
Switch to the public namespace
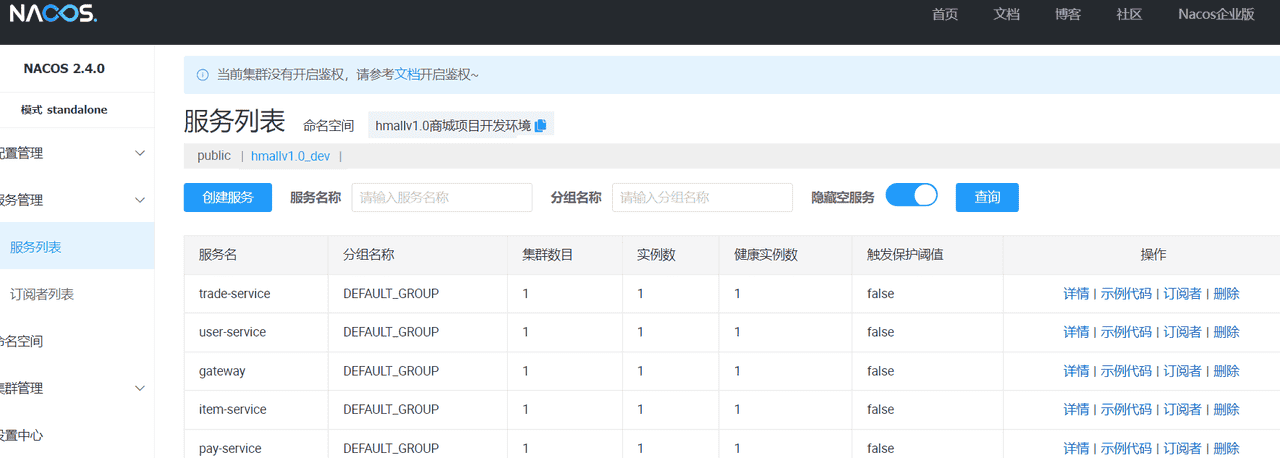tap(214, 156)
